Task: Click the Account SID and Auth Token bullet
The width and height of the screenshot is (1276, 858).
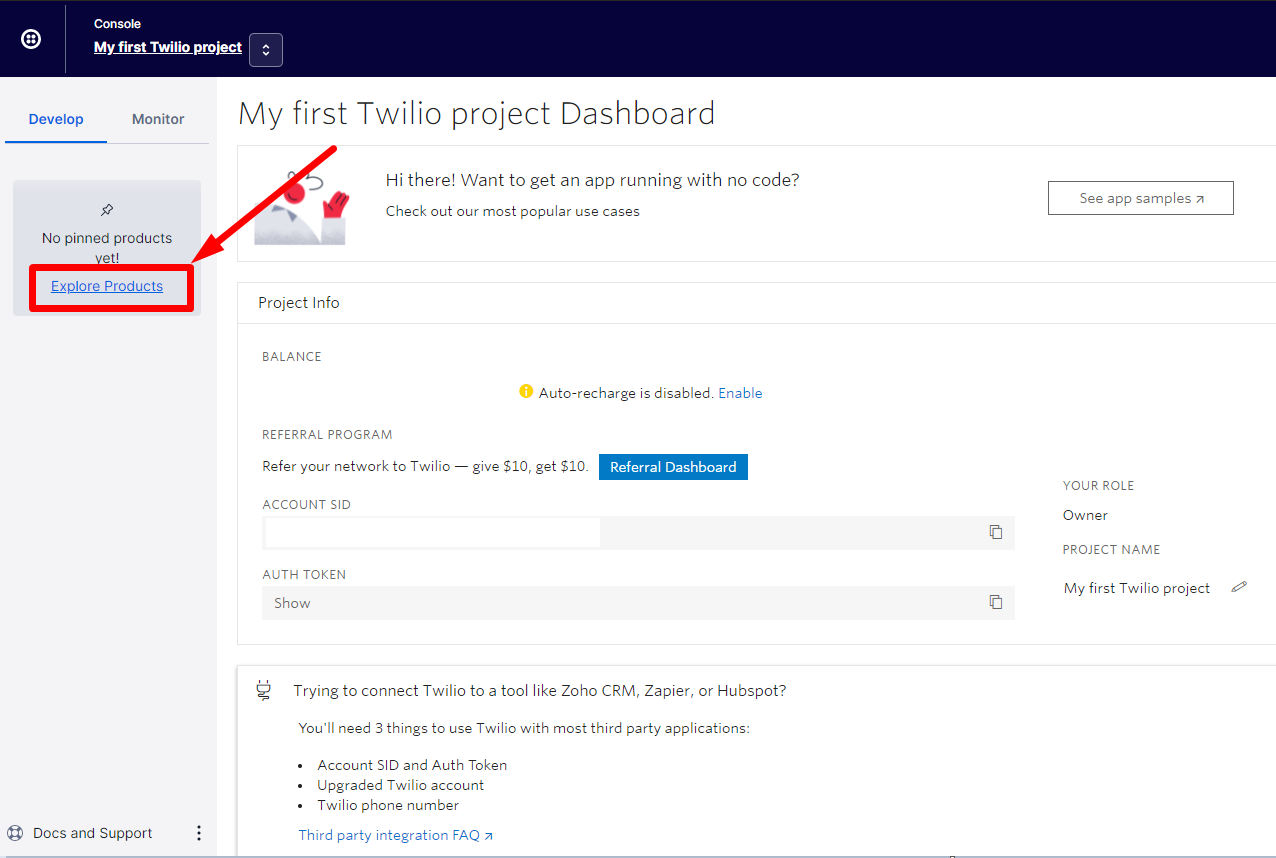Action: click(412, 765)
